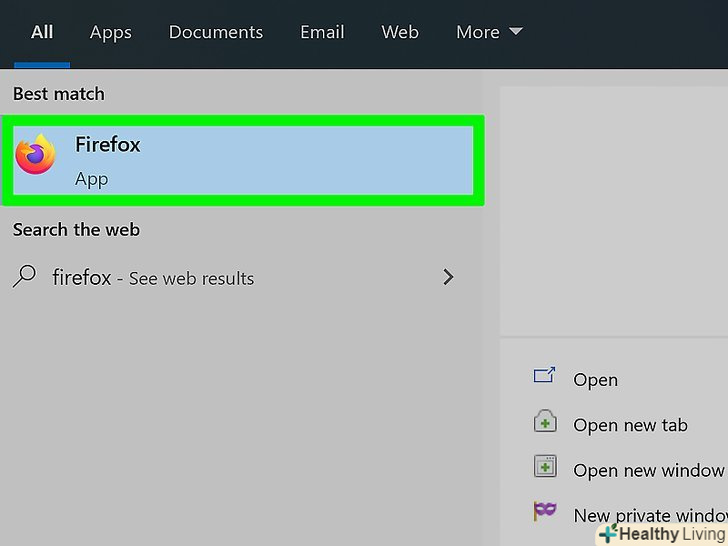Click the private window mask icon
The height and width of the screenshot is (546, 728).
coord(544,512)
